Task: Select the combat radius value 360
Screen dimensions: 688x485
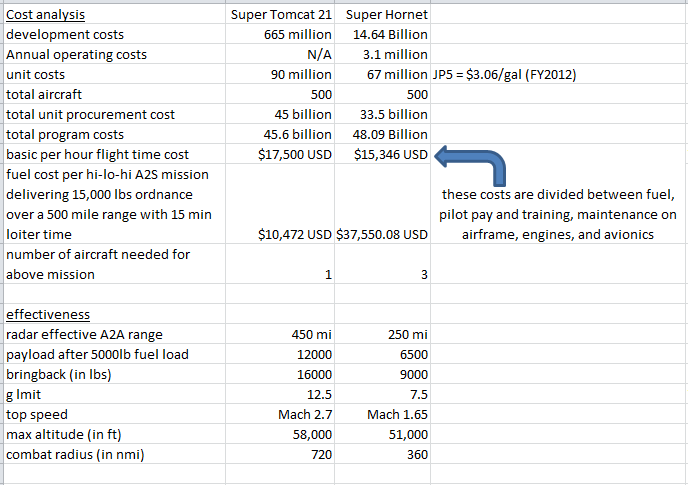Action: pos(383,453)
